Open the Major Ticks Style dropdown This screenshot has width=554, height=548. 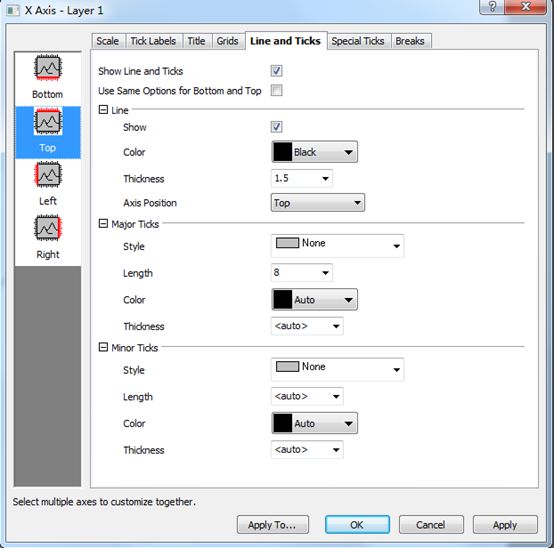[337, 245]
